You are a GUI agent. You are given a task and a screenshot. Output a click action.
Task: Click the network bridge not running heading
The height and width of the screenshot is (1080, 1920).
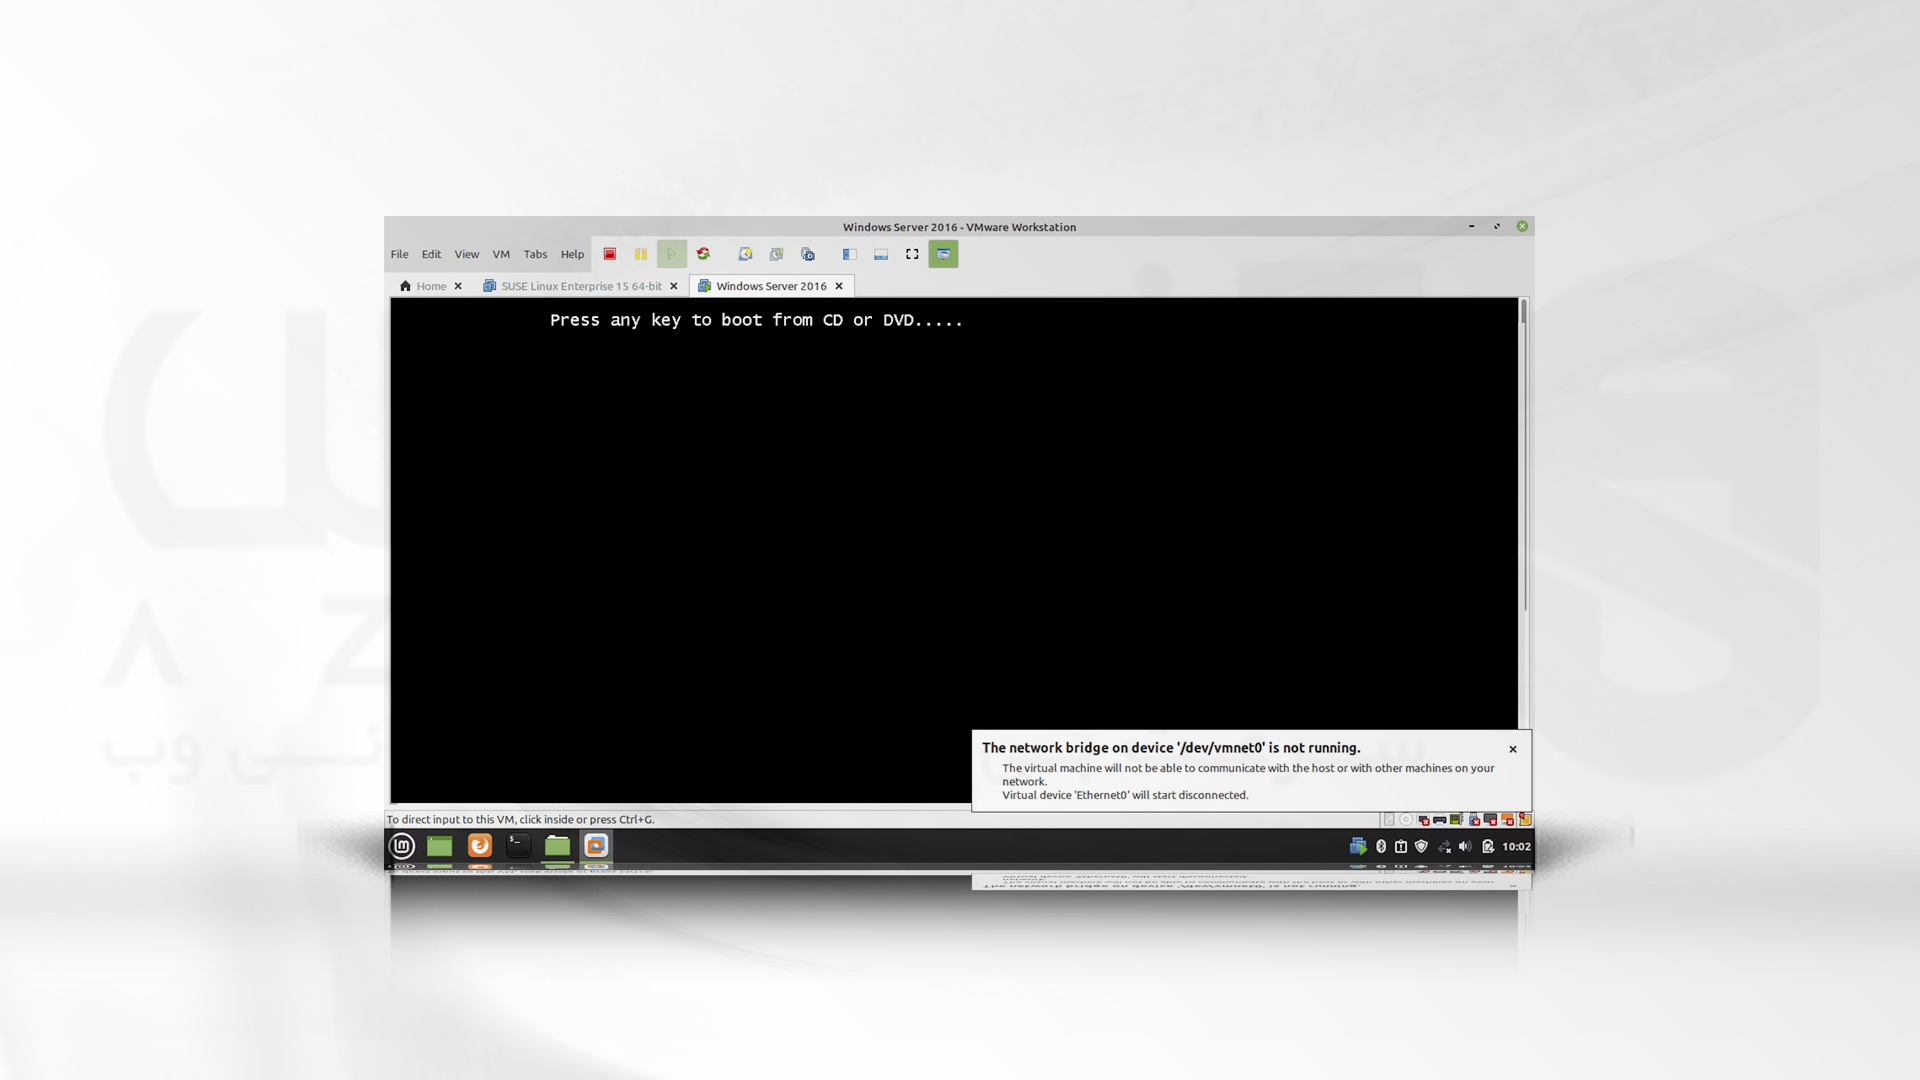click(x=1171, y=748)
